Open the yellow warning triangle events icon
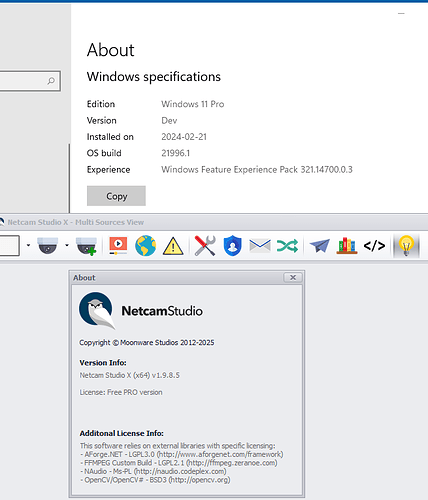This screenshot has height=500, width=428. (x=173, y=246)
